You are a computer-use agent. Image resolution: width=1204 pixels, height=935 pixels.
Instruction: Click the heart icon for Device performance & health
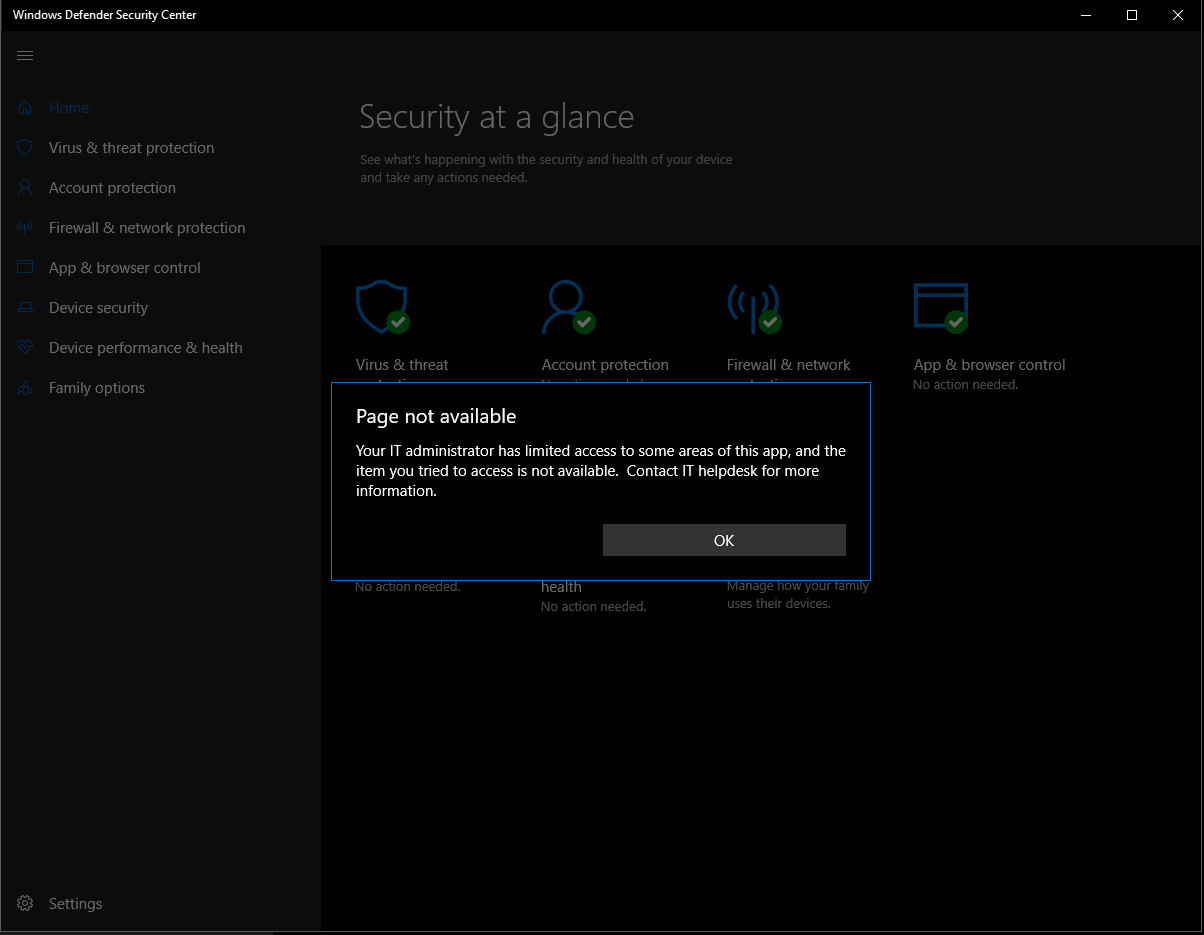(x=25, y=348)
